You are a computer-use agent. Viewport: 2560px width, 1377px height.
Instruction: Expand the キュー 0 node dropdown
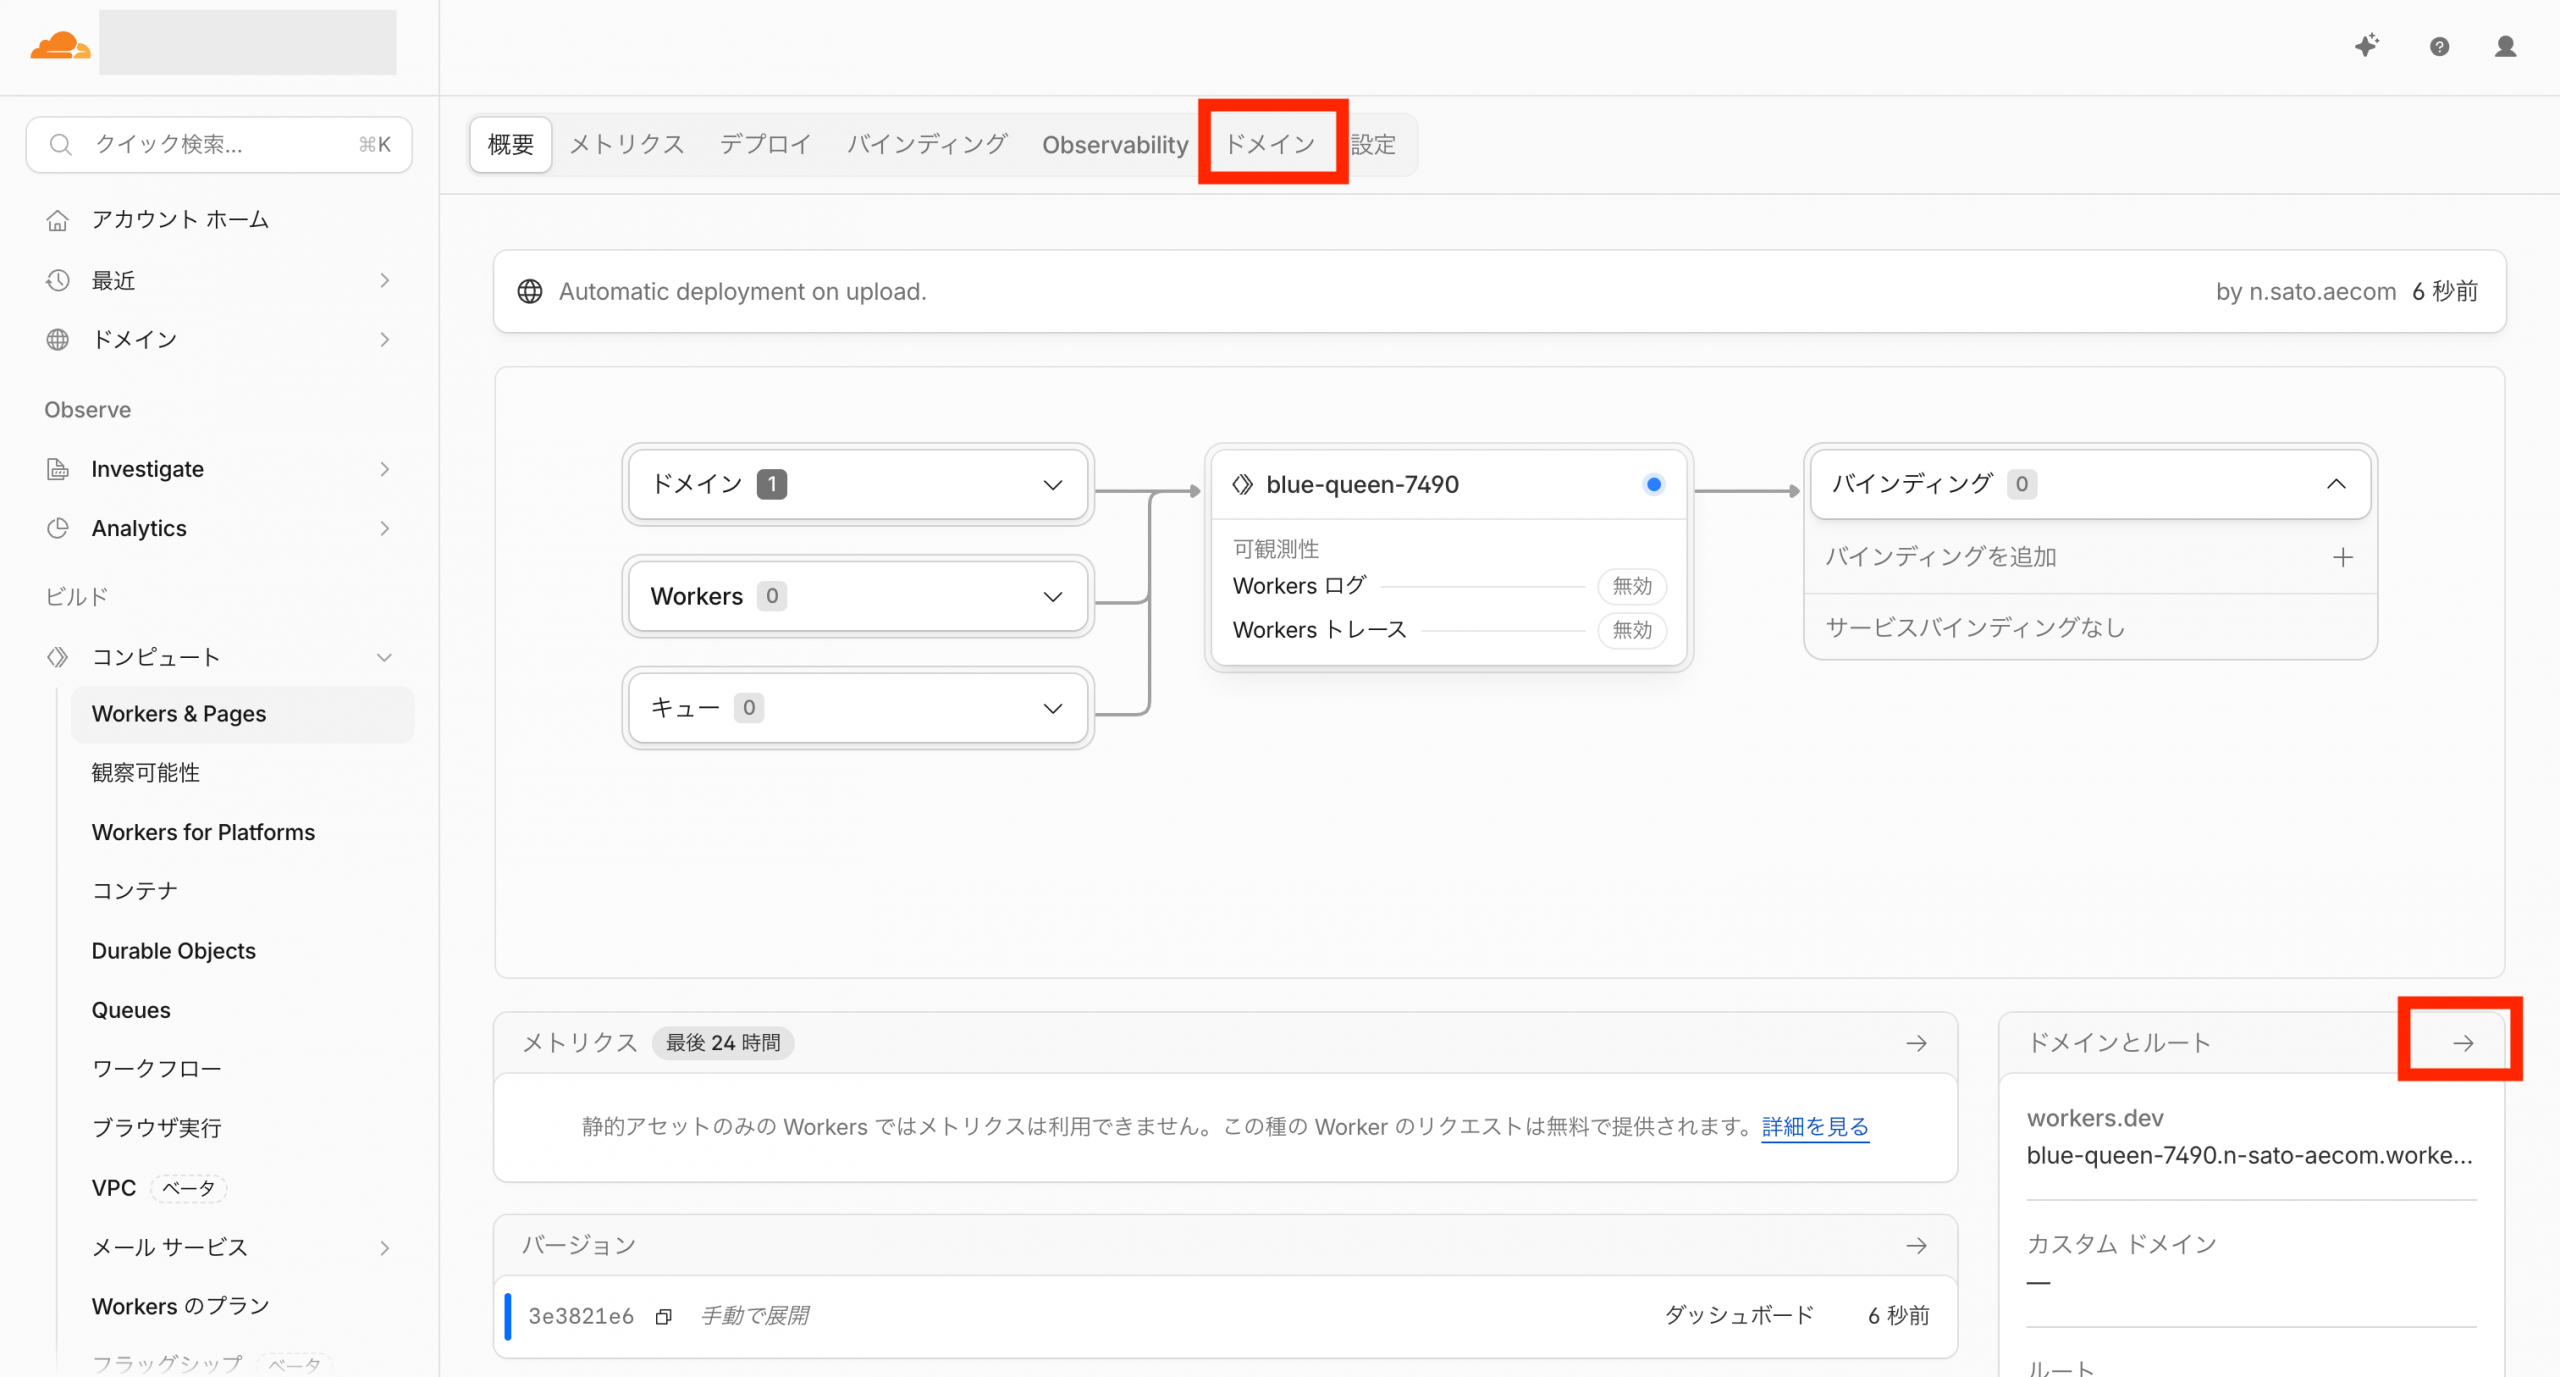[x=1052, y=709]
